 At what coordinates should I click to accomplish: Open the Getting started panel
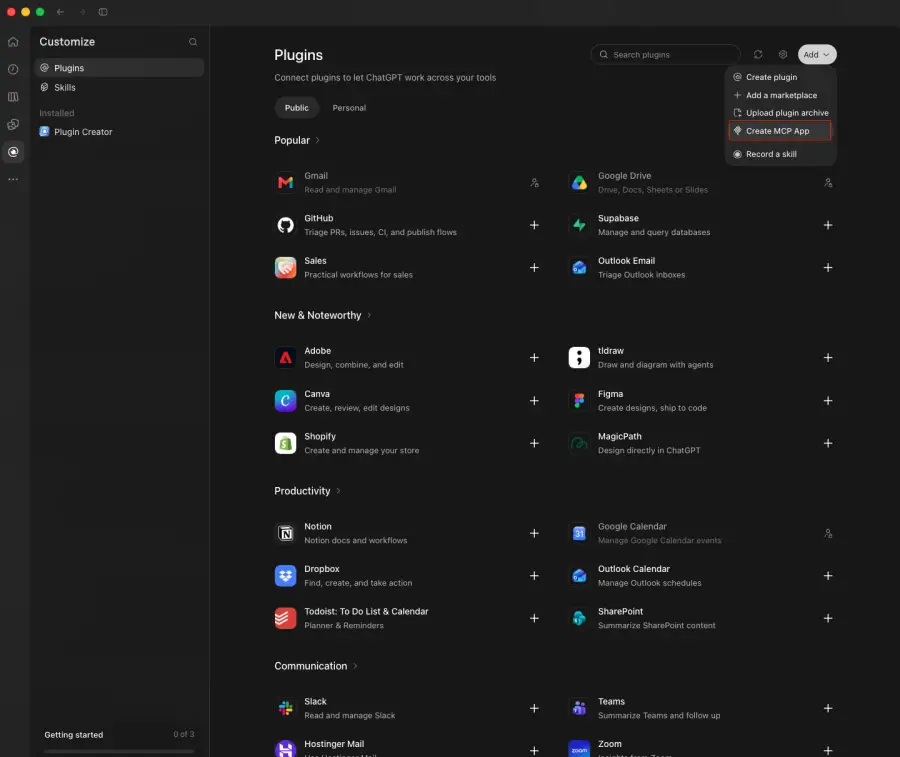(119, 735)
